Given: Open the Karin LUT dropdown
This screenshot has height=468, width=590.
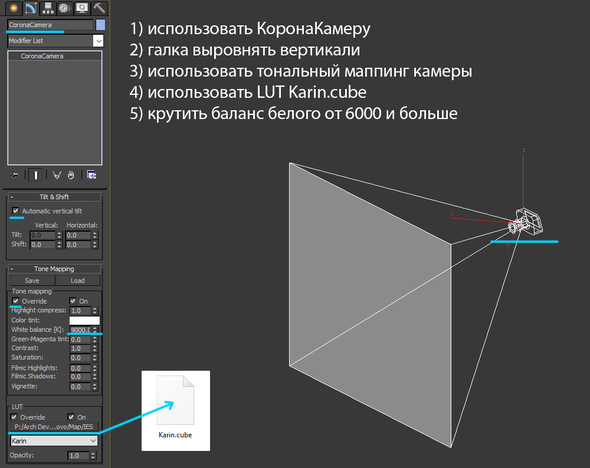Looking at the screenshot, I should tap(53, 441).
